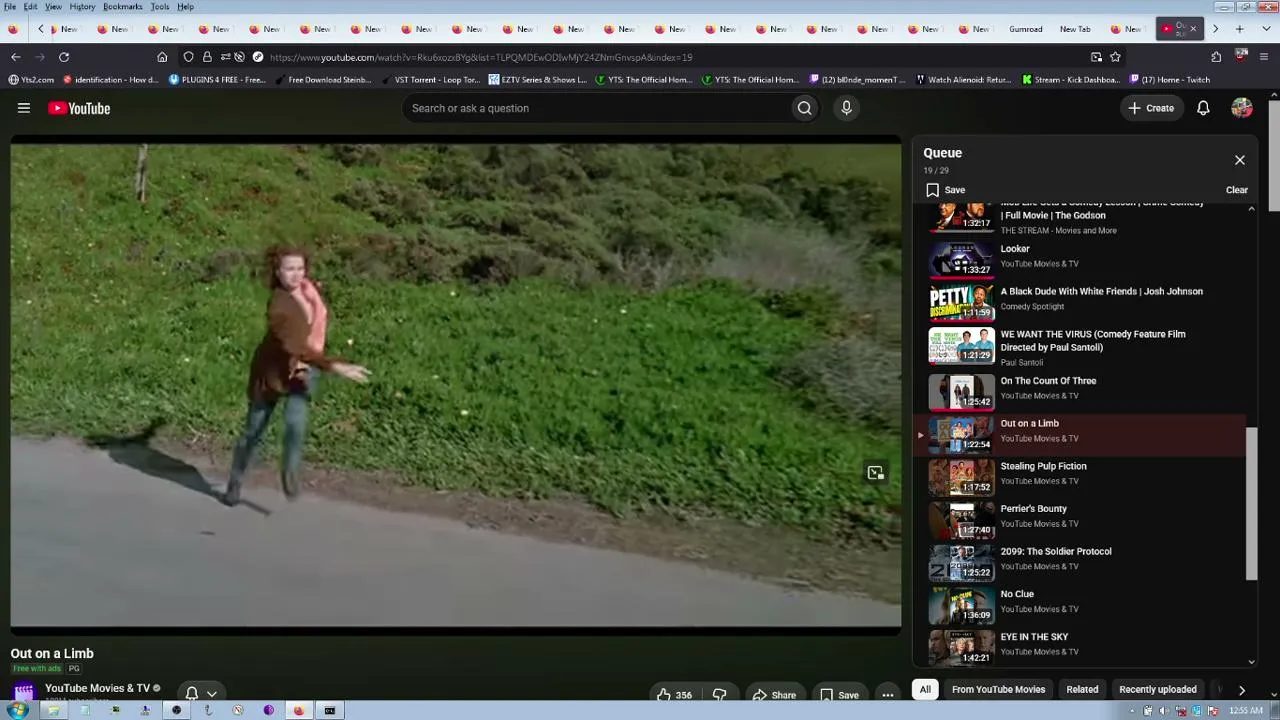This screenshot has width=1280, height=720.
Task: Switch to the Gumroad tab
Action: tap(1026, 29)
